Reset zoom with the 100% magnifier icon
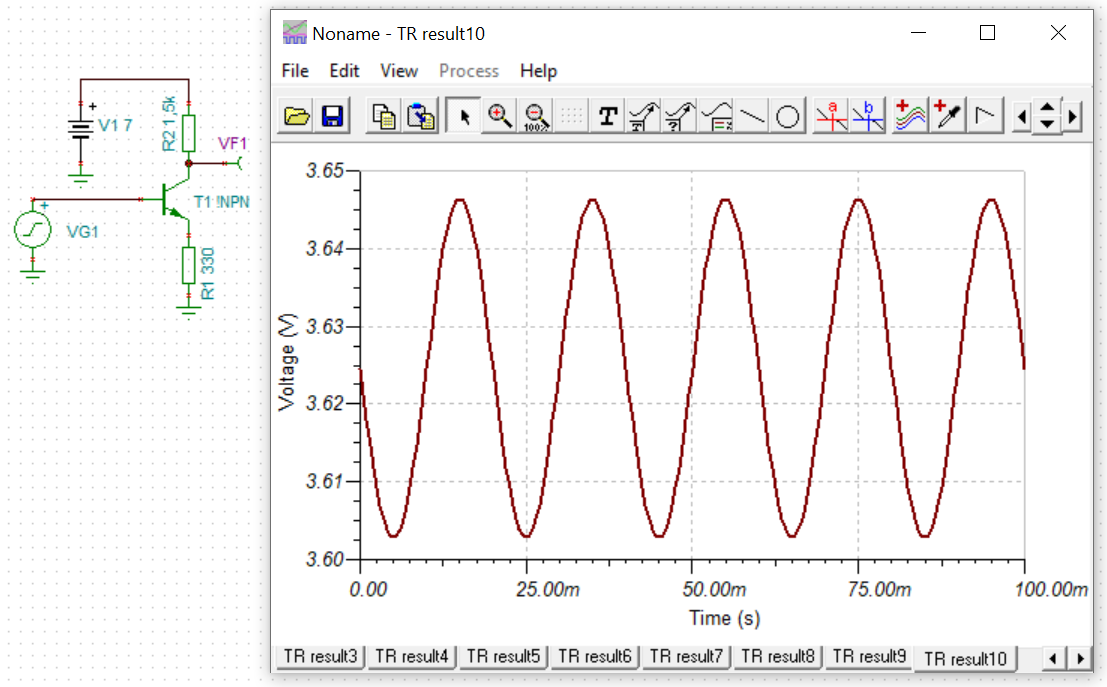 (537, 117)
